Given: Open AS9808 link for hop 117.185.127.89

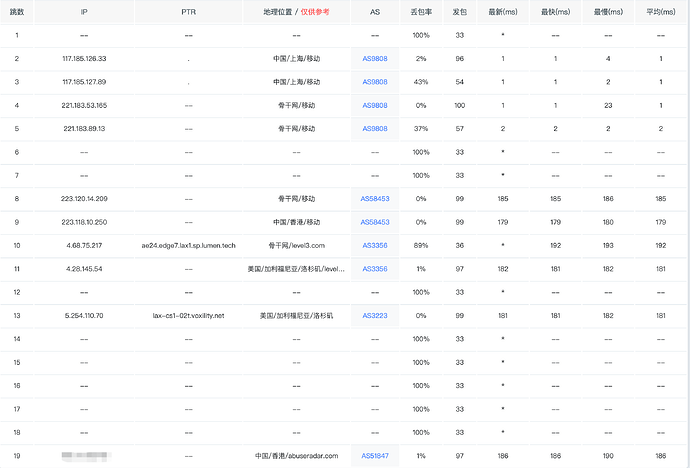Looking at the screenshot, I should (374, 82).
